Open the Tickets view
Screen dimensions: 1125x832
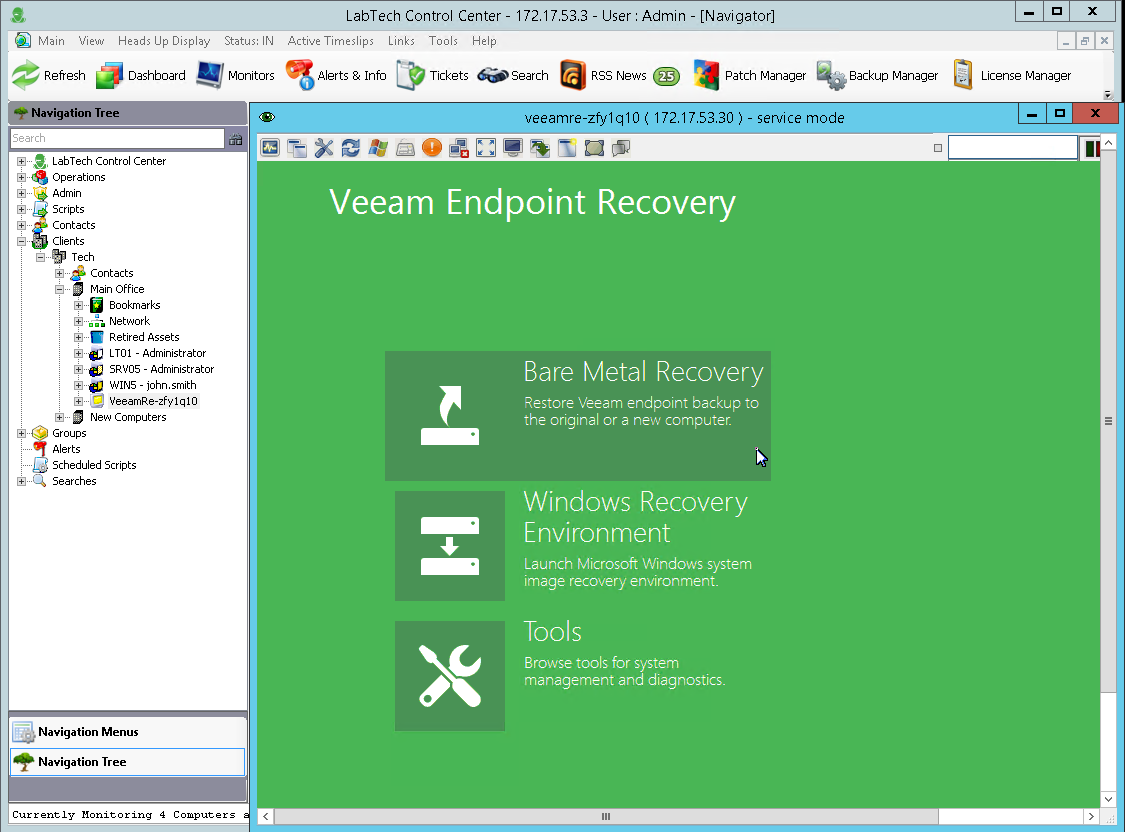tap(432, 74)
